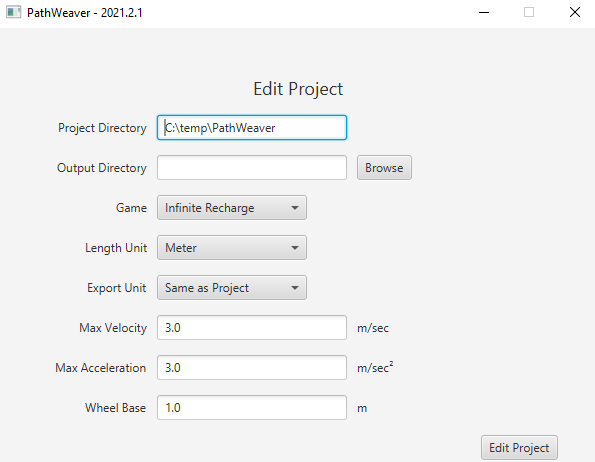Click the Wheel Base label
The image size is (595, 462).
pos(115,408)
